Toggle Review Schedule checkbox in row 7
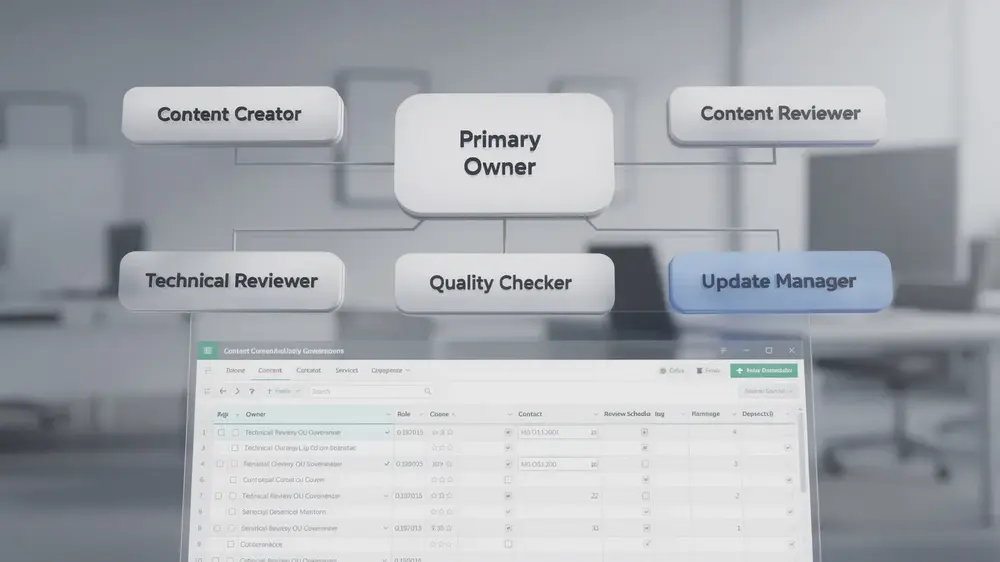 645,496
